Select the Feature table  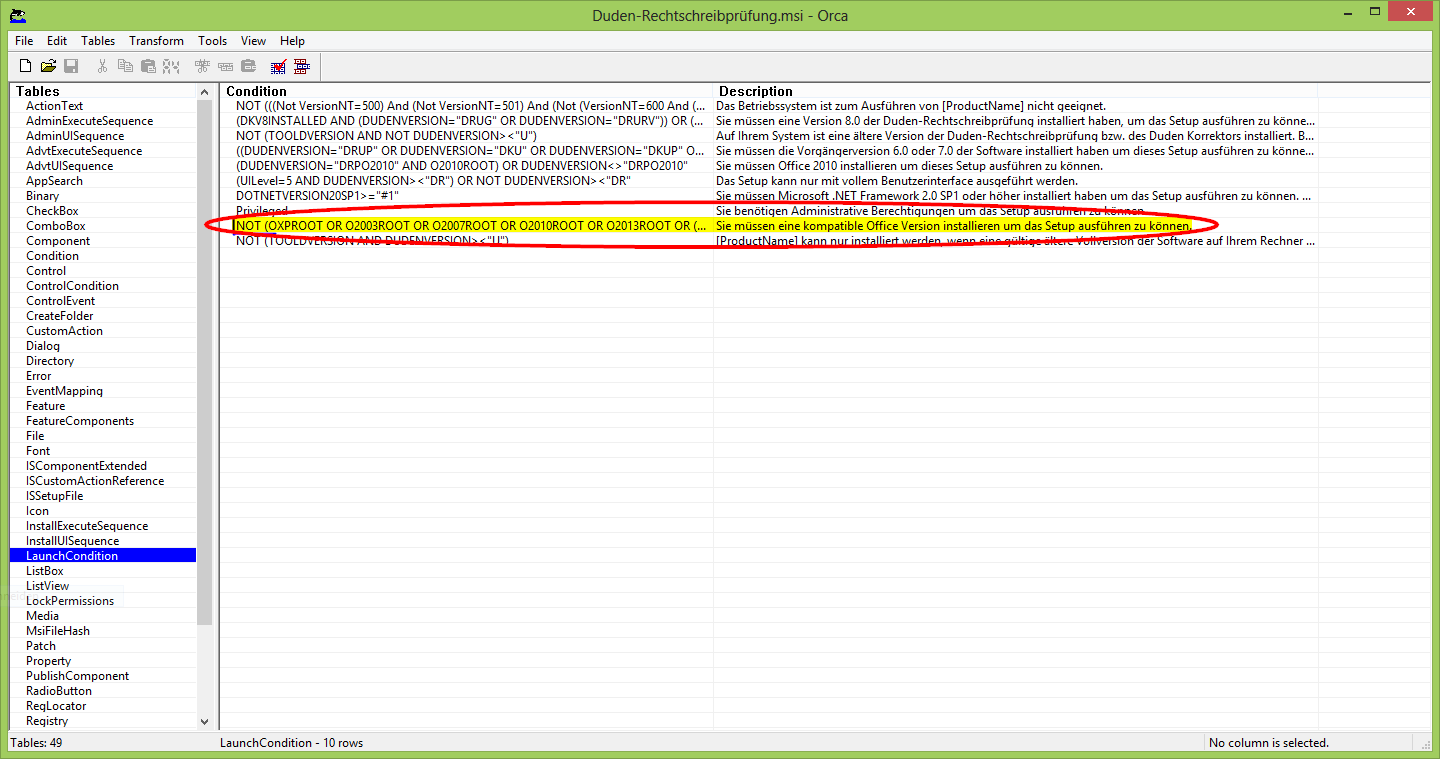click(x=45, y=406)
